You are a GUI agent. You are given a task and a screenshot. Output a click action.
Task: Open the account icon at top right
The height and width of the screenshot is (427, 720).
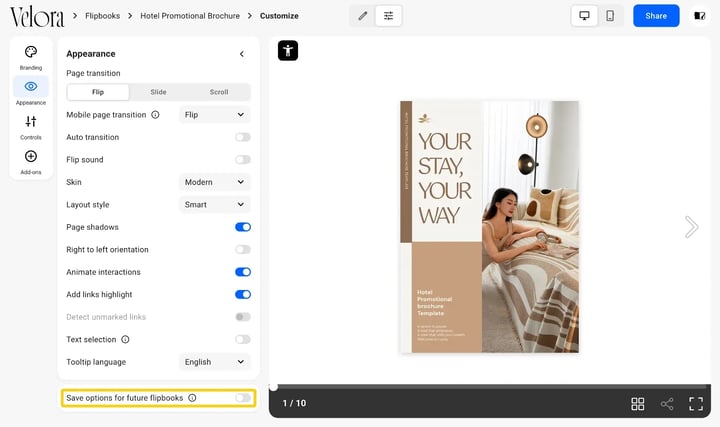[x=699, y=16]
